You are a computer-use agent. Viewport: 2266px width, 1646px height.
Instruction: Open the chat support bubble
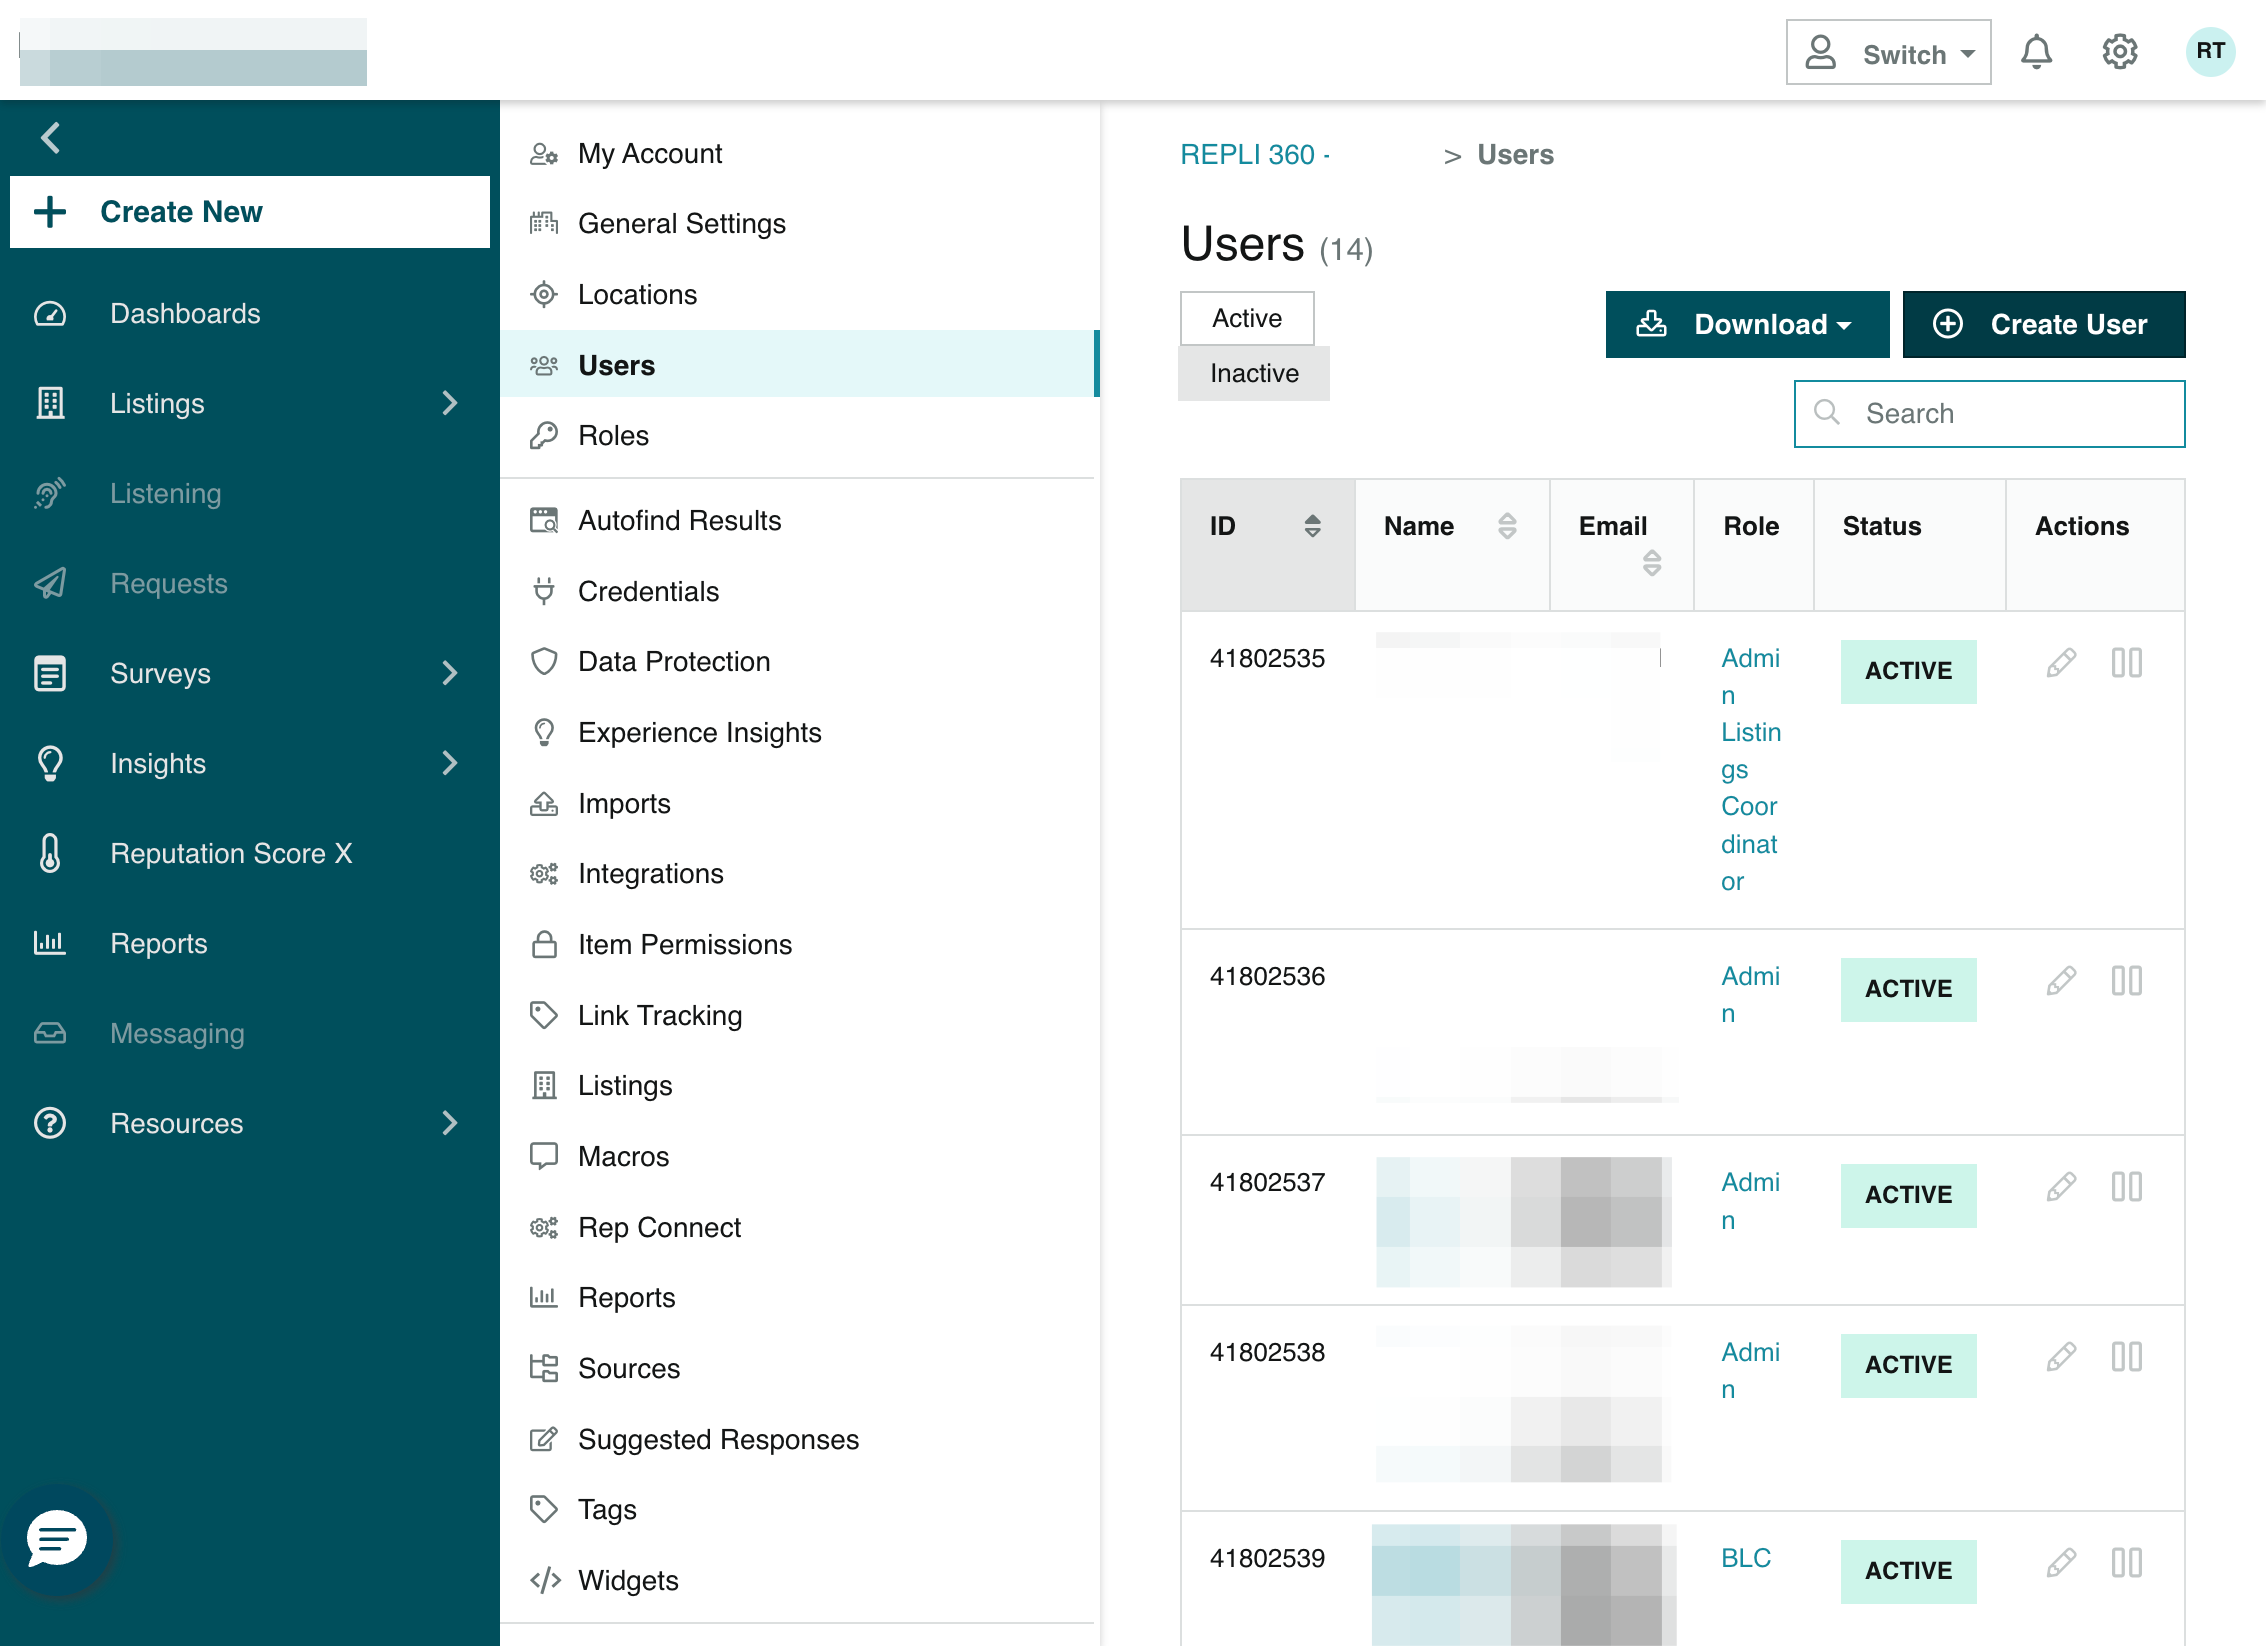pos(57,1538)
